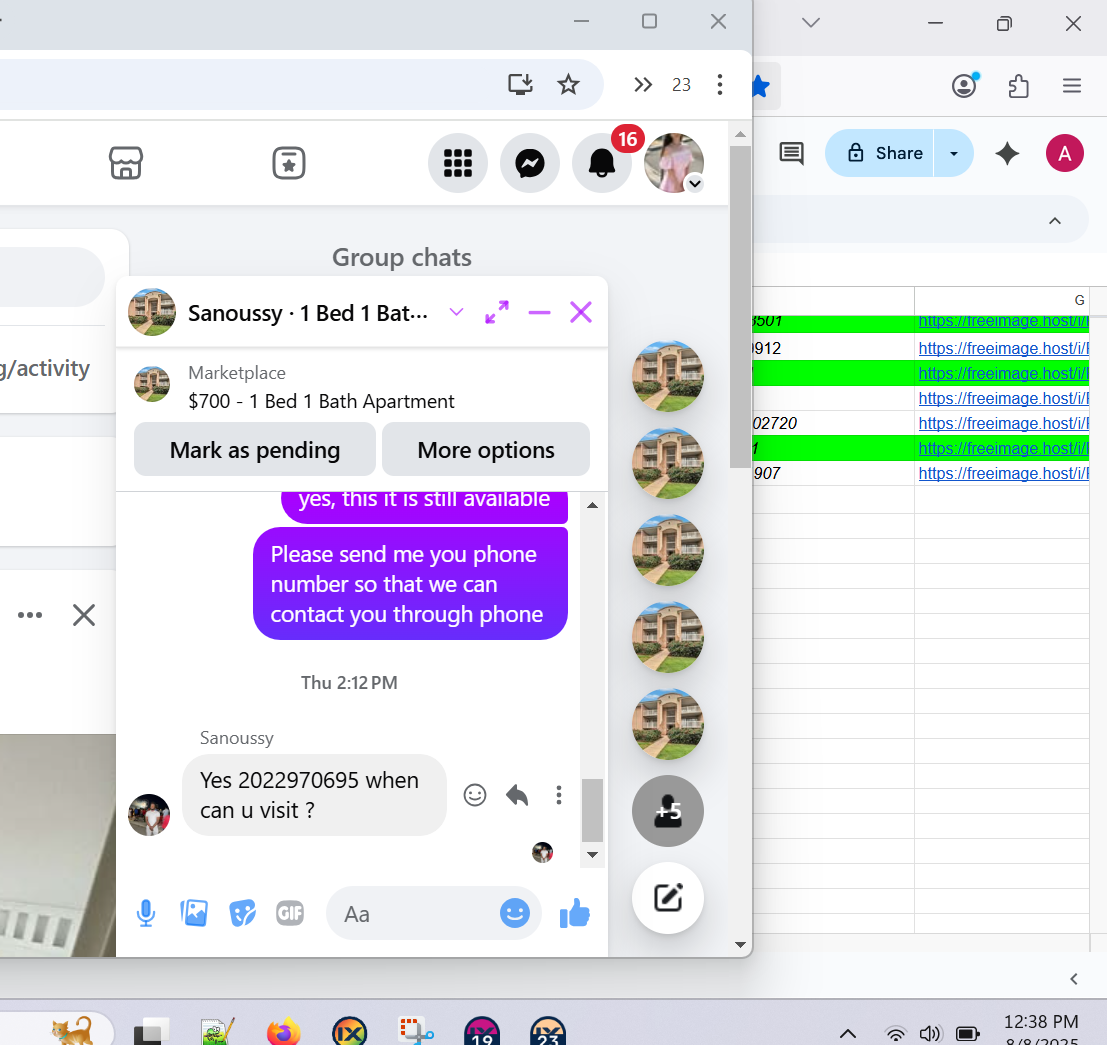This screenshot has width=1107, height=1045.
Task: Collapse Sheets header with up chevron
Action: (1055, 221)
